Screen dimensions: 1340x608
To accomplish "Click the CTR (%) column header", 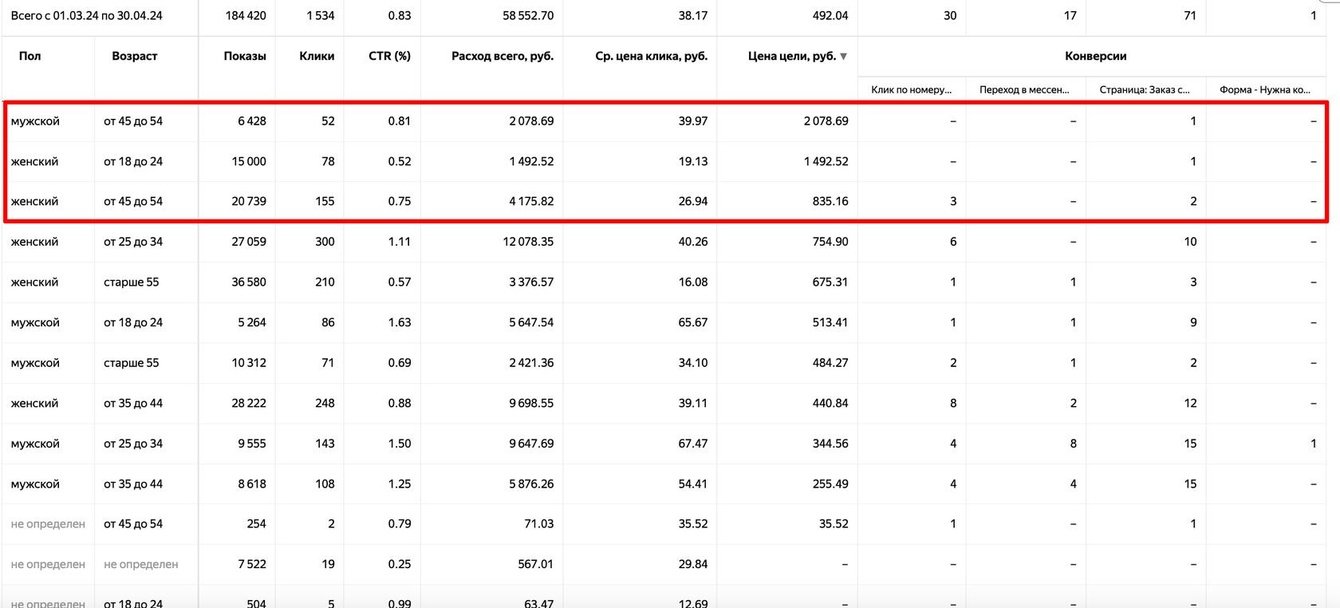I will click(390, 57).
